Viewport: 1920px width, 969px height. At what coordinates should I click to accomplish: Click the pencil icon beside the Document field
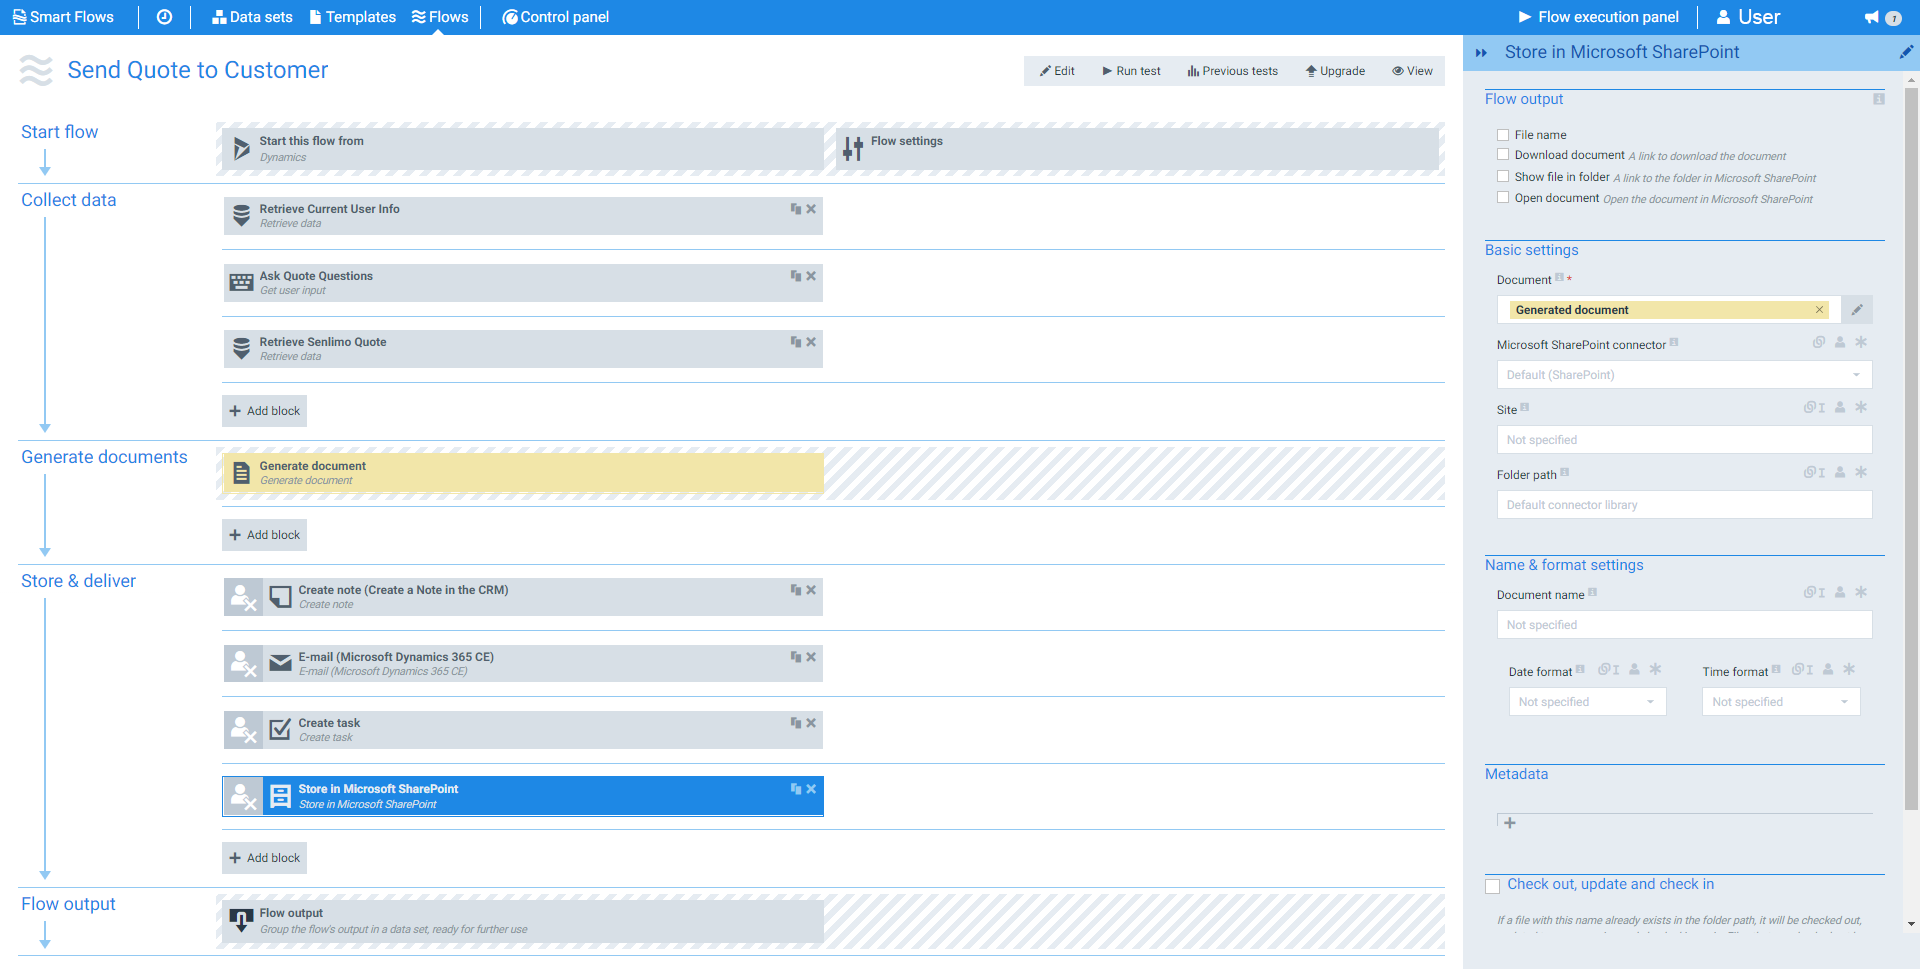[x=1856, y=309]
